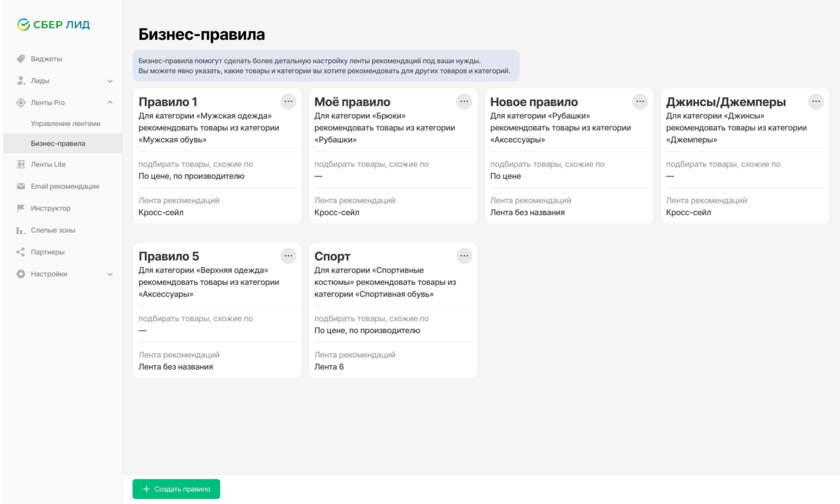Click the Инструктор flag icon
This screenshot has height=504, width=840.
tap(21, 208)
